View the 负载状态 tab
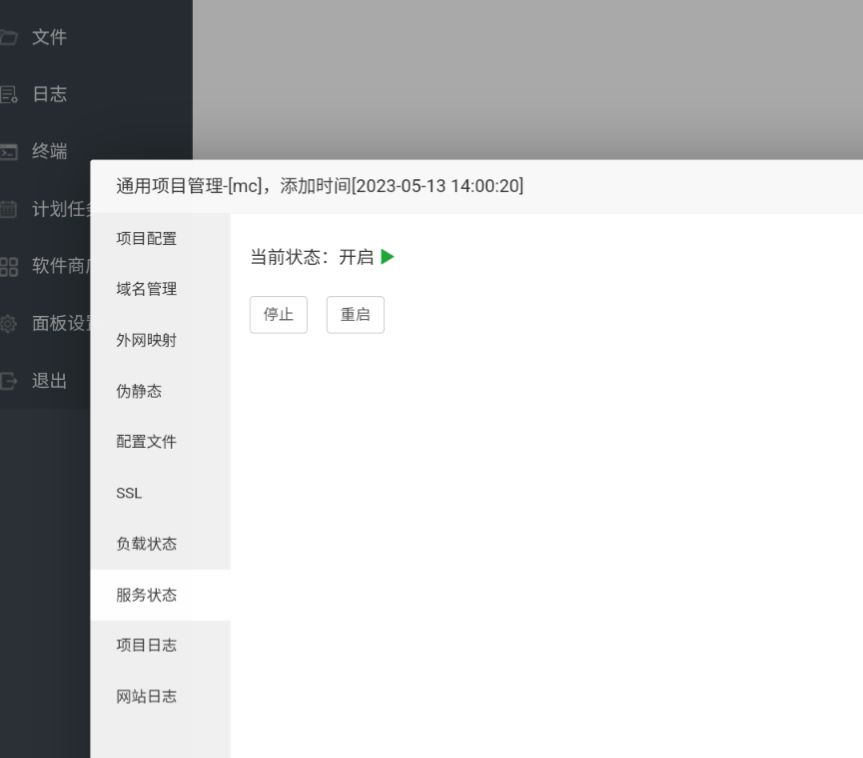Image resolution: width=863 pixels, height=758 pixels. 146,544
